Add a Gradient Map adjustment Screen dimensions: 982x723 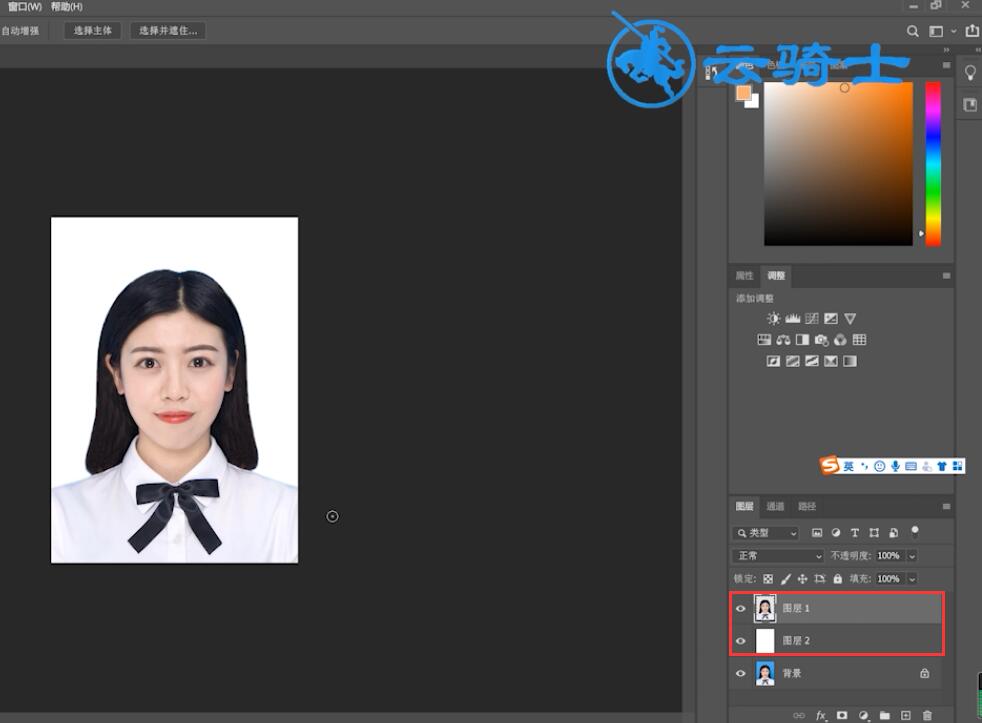coord(850,362)
